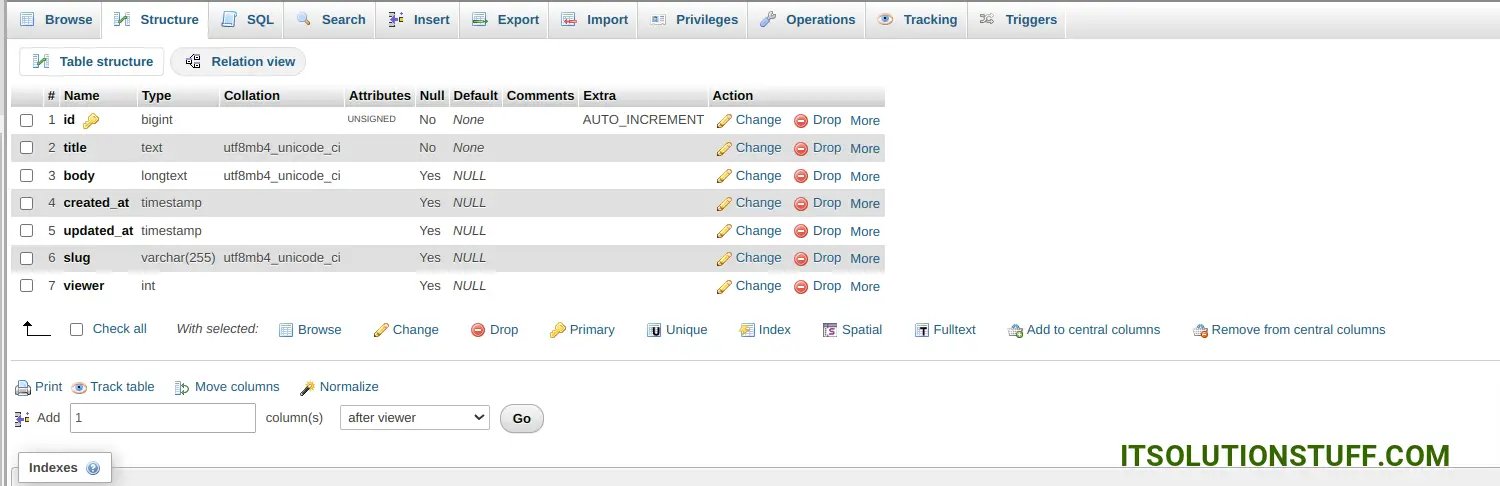Screen dimensions: 1500x486
Task: Click the Indexes help question mark icon
Action: (x=93, y=468)
